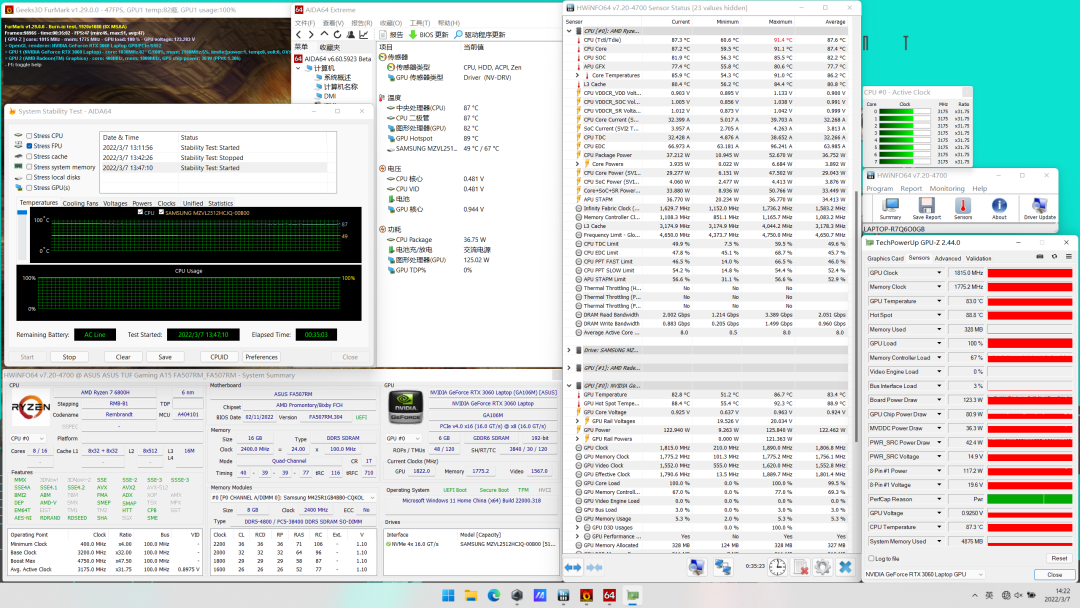Click FurMark icon on the taskbar
The height and width of the screenshot is (608, 1080).
pyautogui.click(x=586, y=596)
